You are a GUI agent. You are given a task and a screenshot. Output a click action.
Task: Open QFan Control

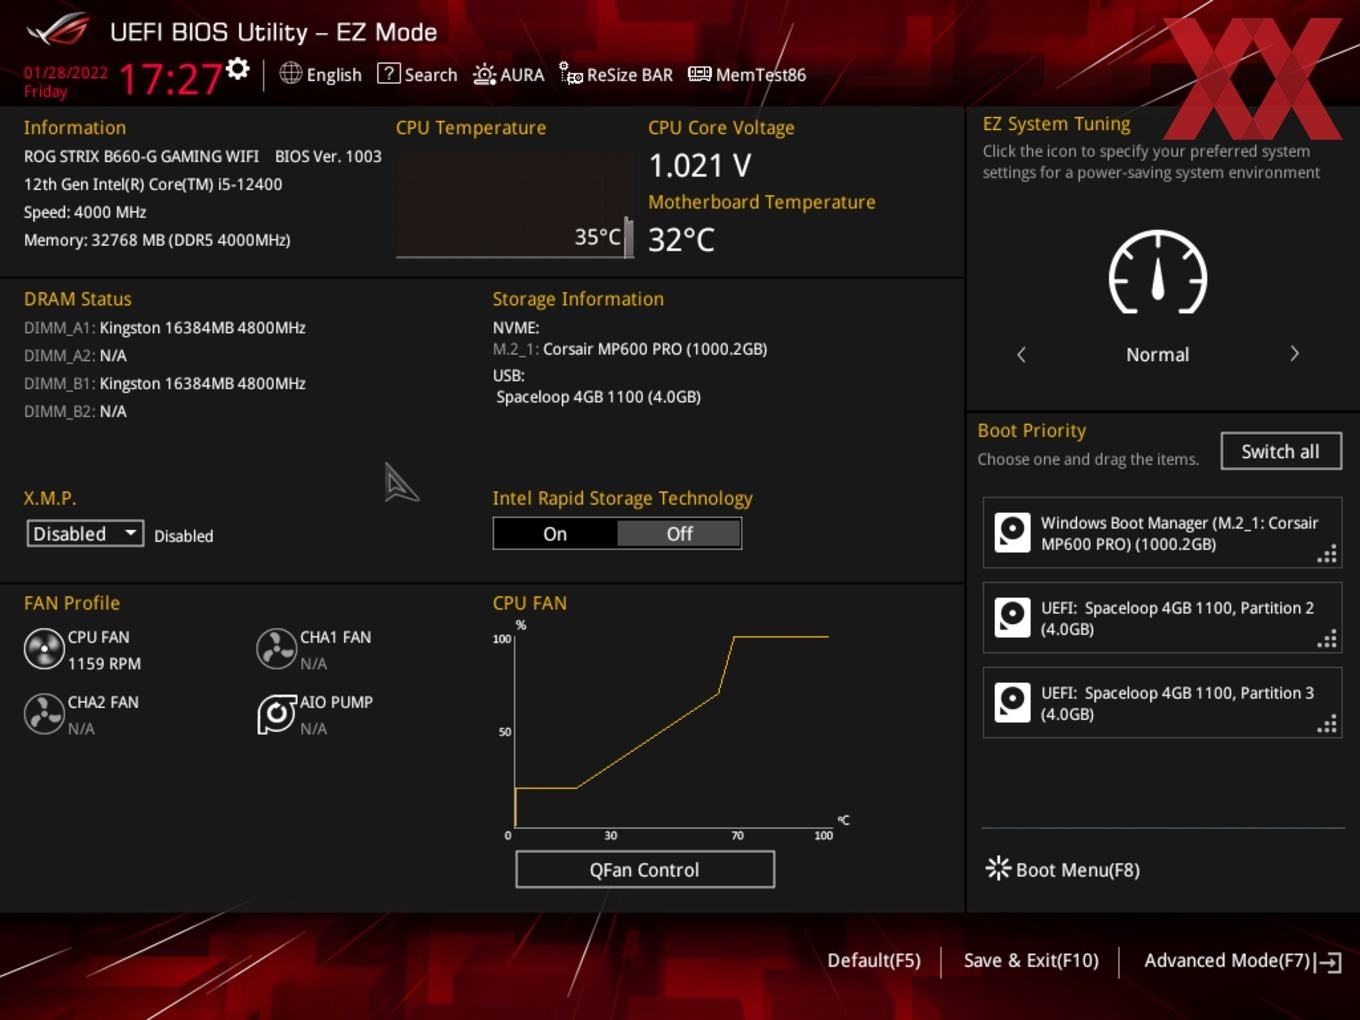click(x=645, y=869)
